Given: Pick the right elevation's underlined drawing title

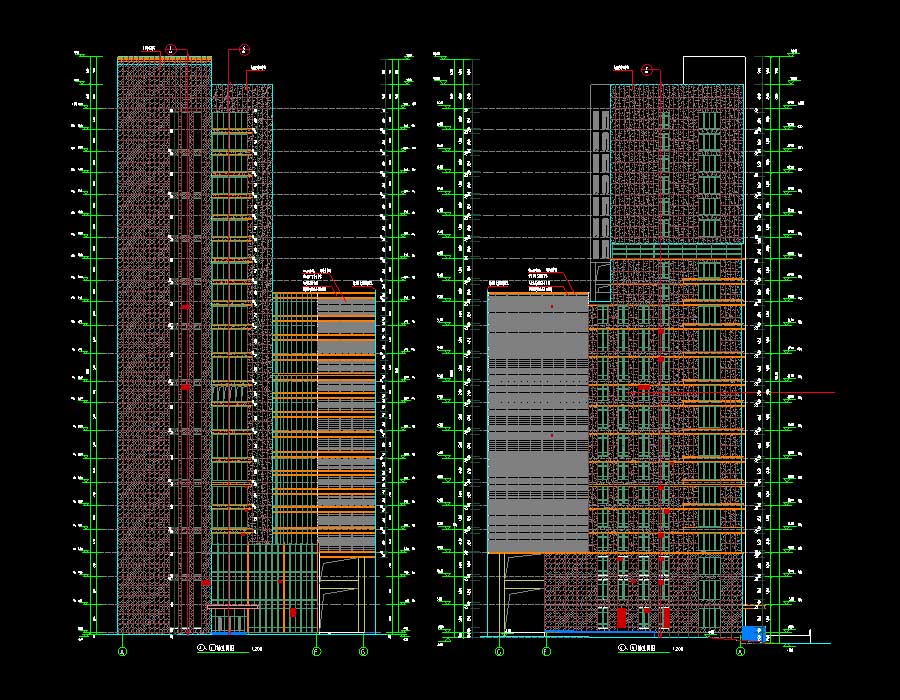Looking at the screenshot, I should coord(637,648).
